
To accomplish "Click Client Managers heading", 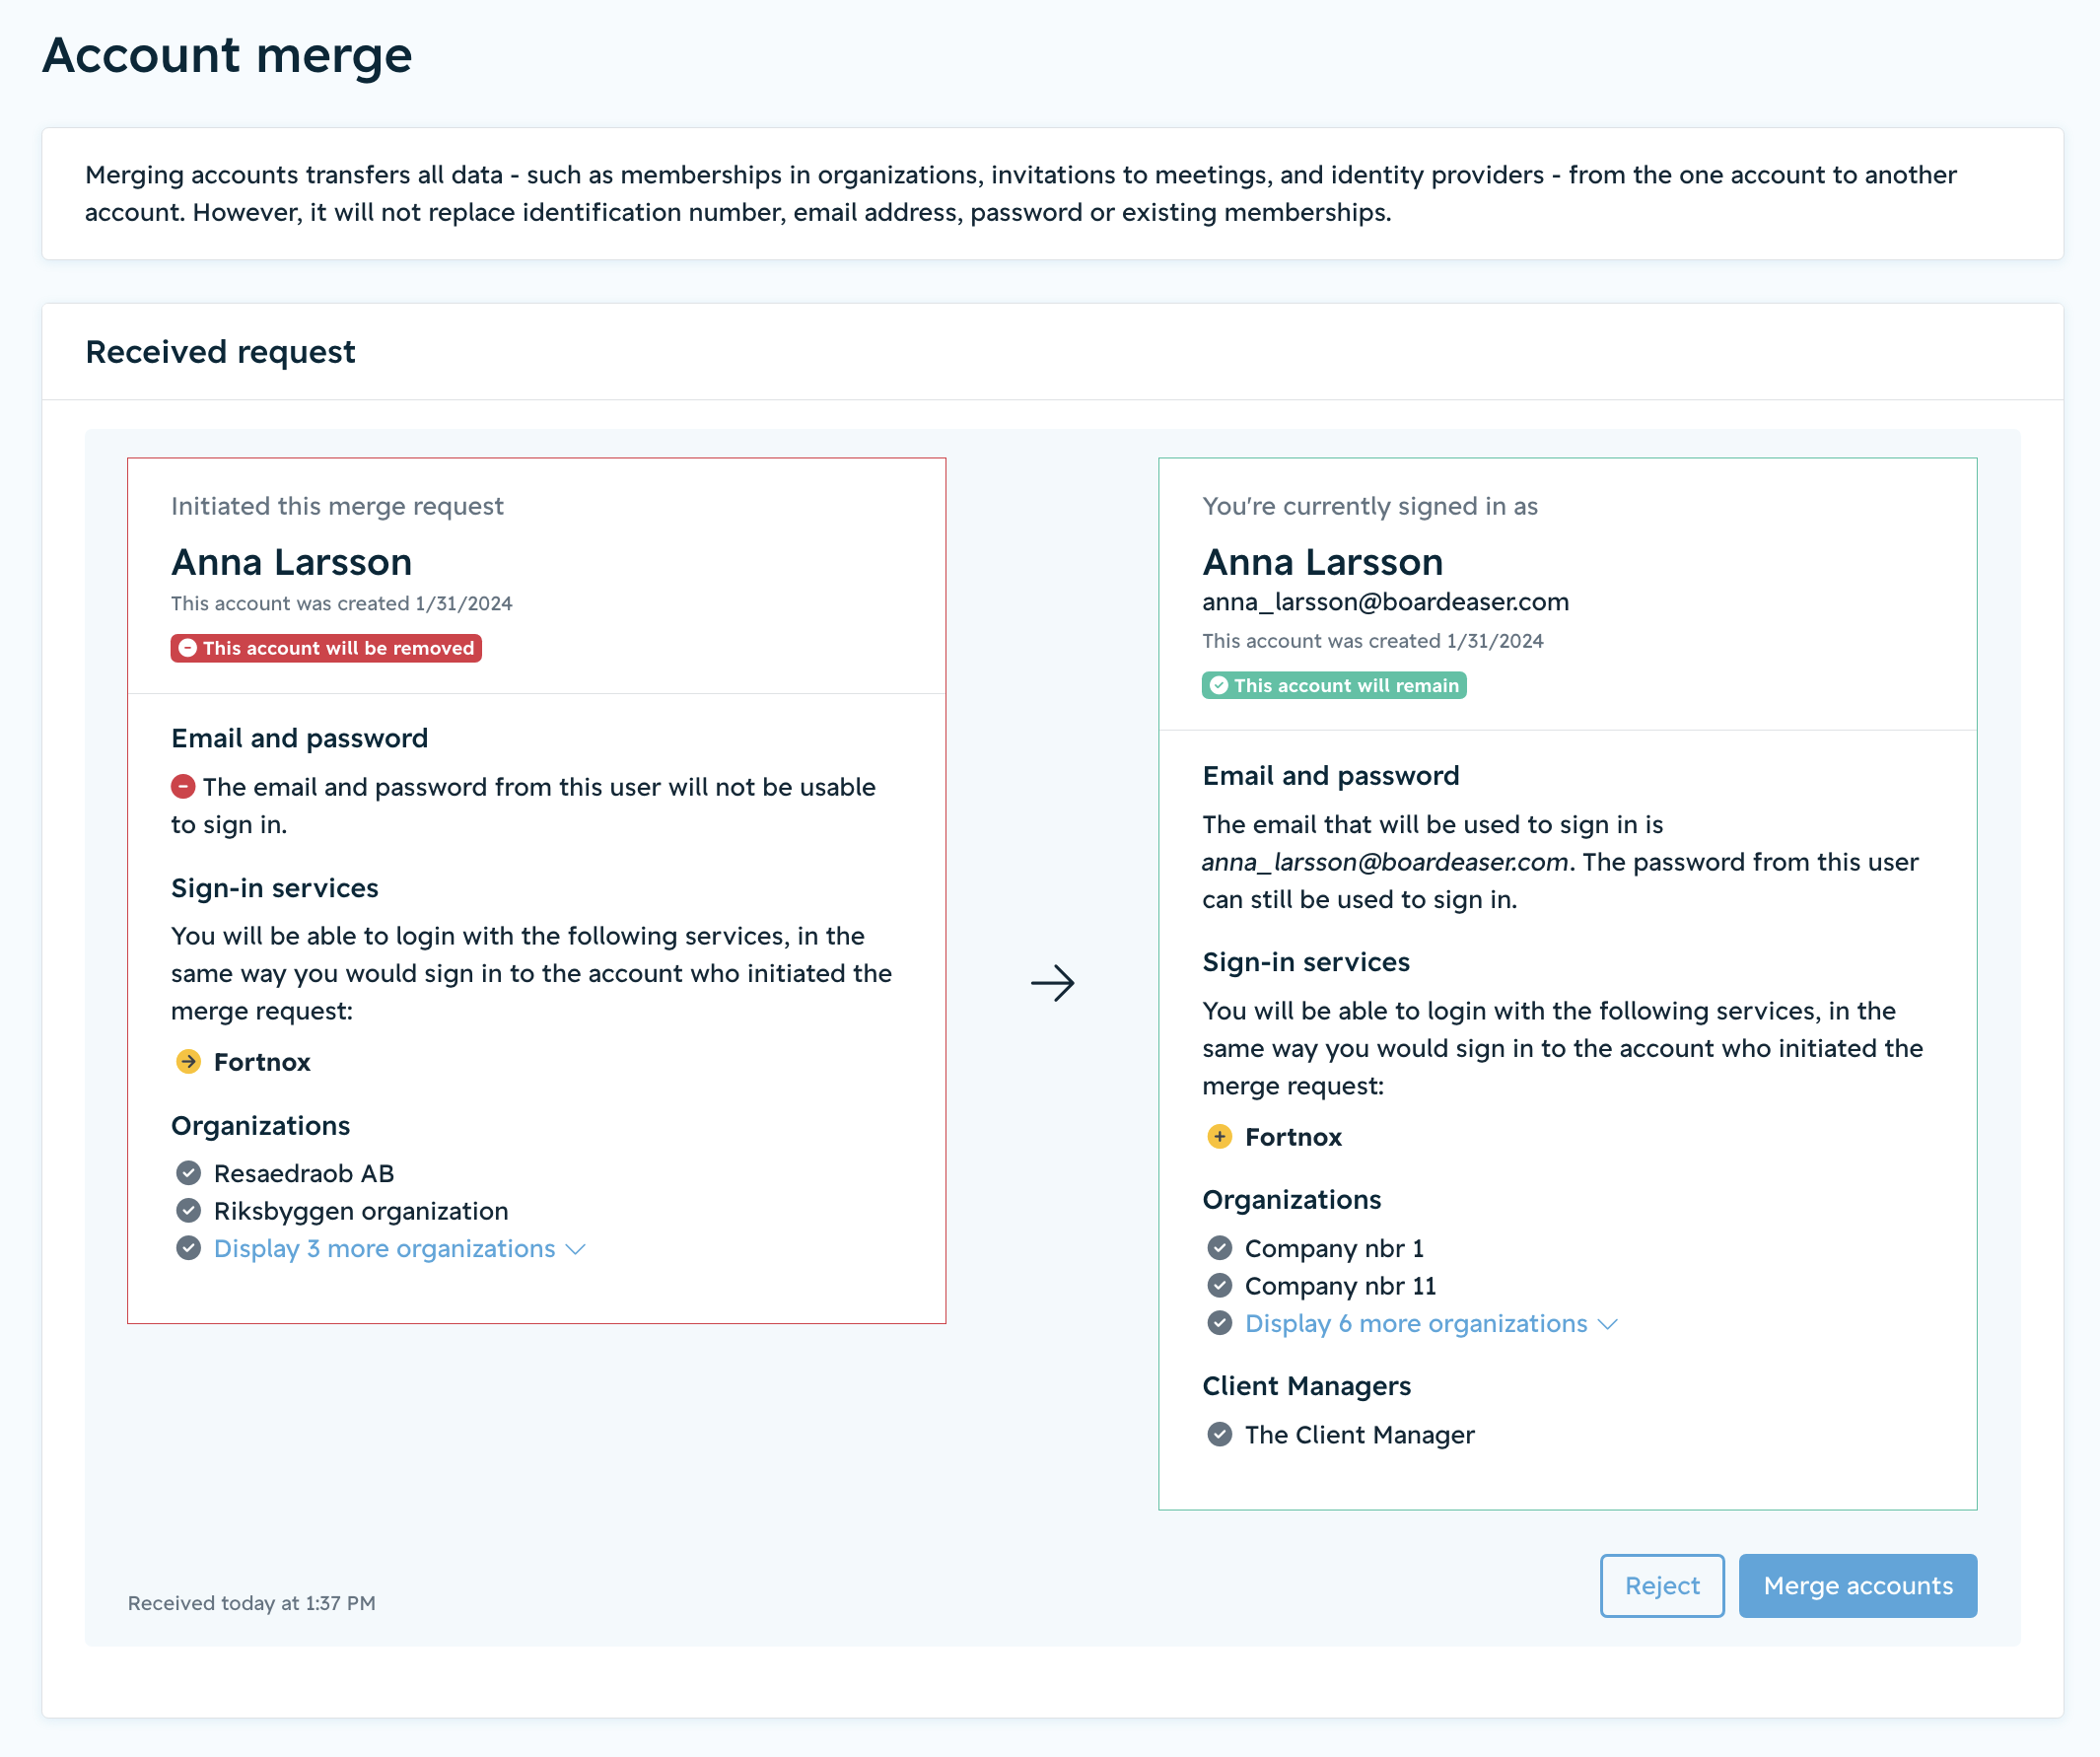I will [1306, 1386].
